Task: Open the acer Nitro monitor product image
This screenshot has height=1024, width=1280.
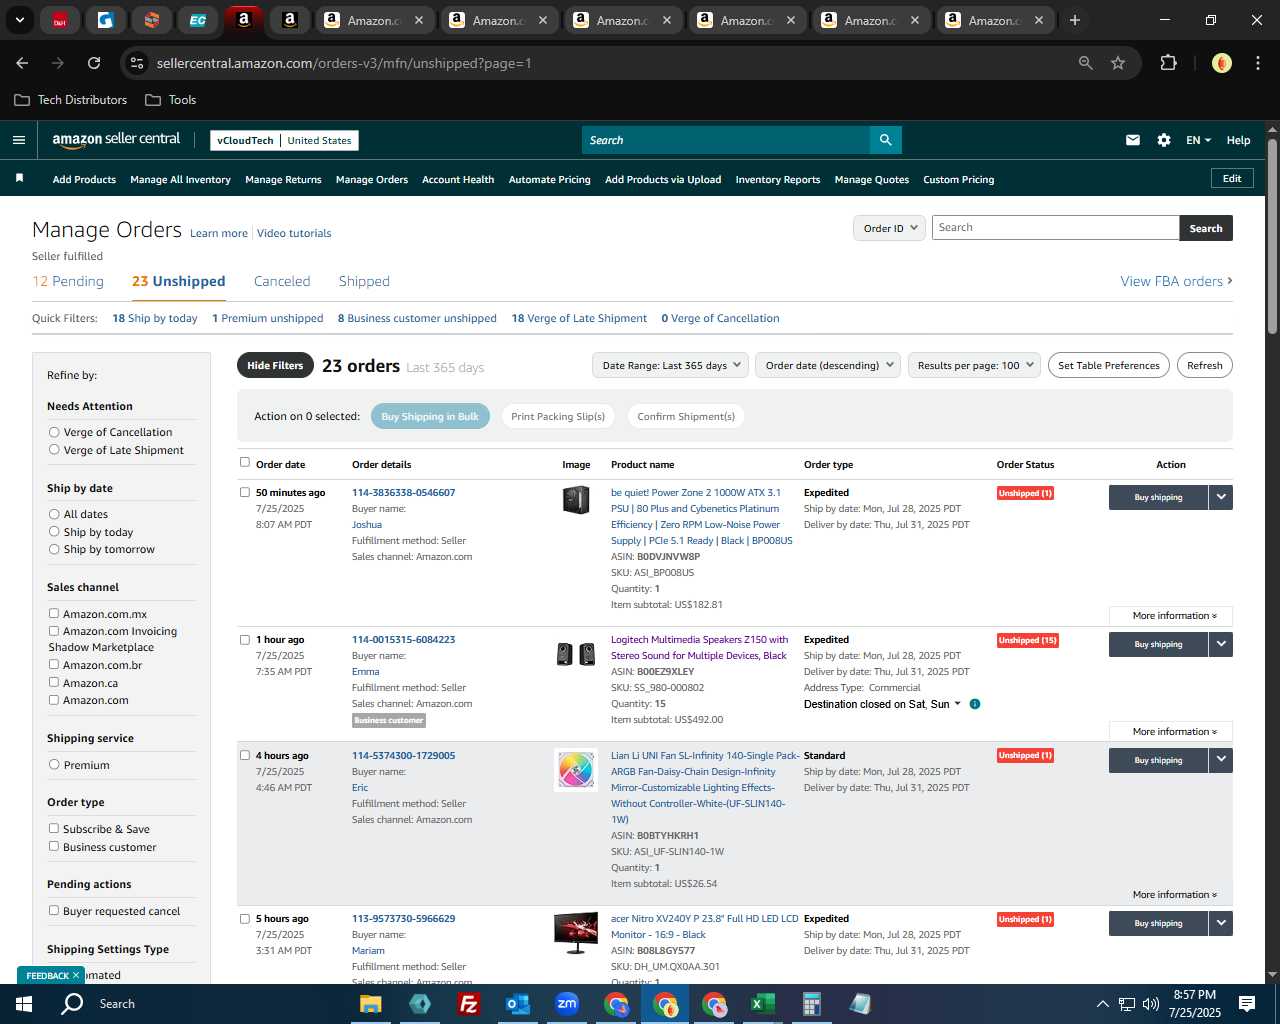Action: tap(576, 932)
